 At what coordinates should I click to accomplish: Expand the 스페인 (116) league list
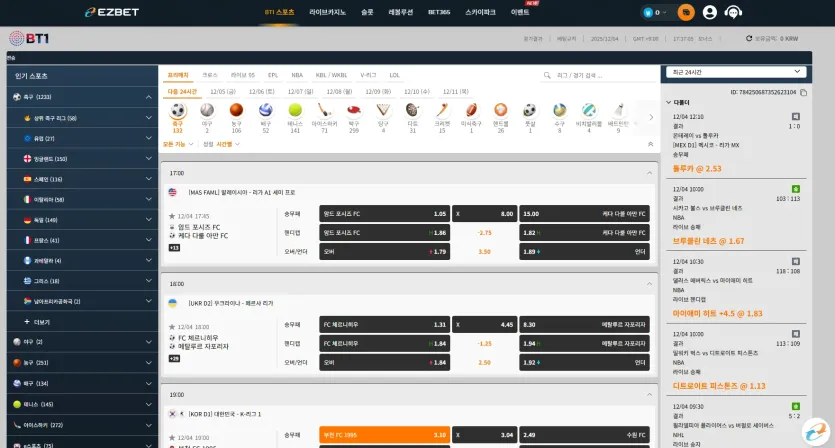149,179
